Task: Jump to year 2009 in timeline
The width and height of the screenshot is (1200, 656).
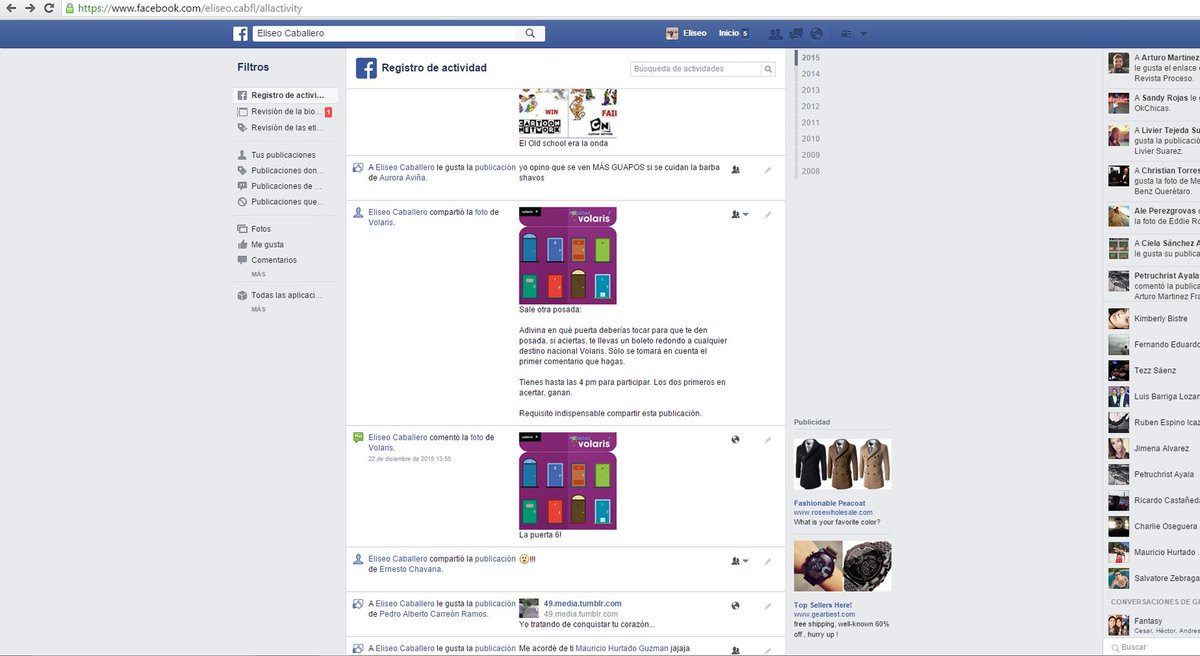Action: pyautogui.click(x=810, y=155)
